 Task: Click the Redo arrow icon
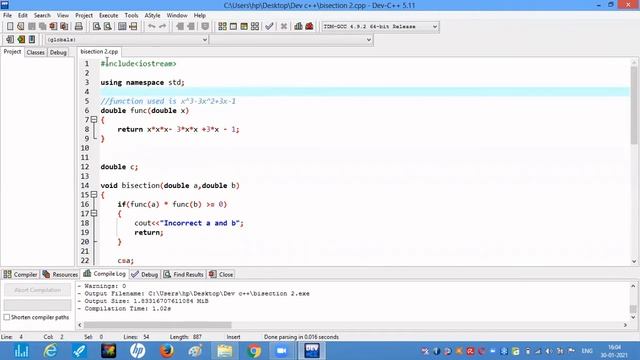coord(162,27)
